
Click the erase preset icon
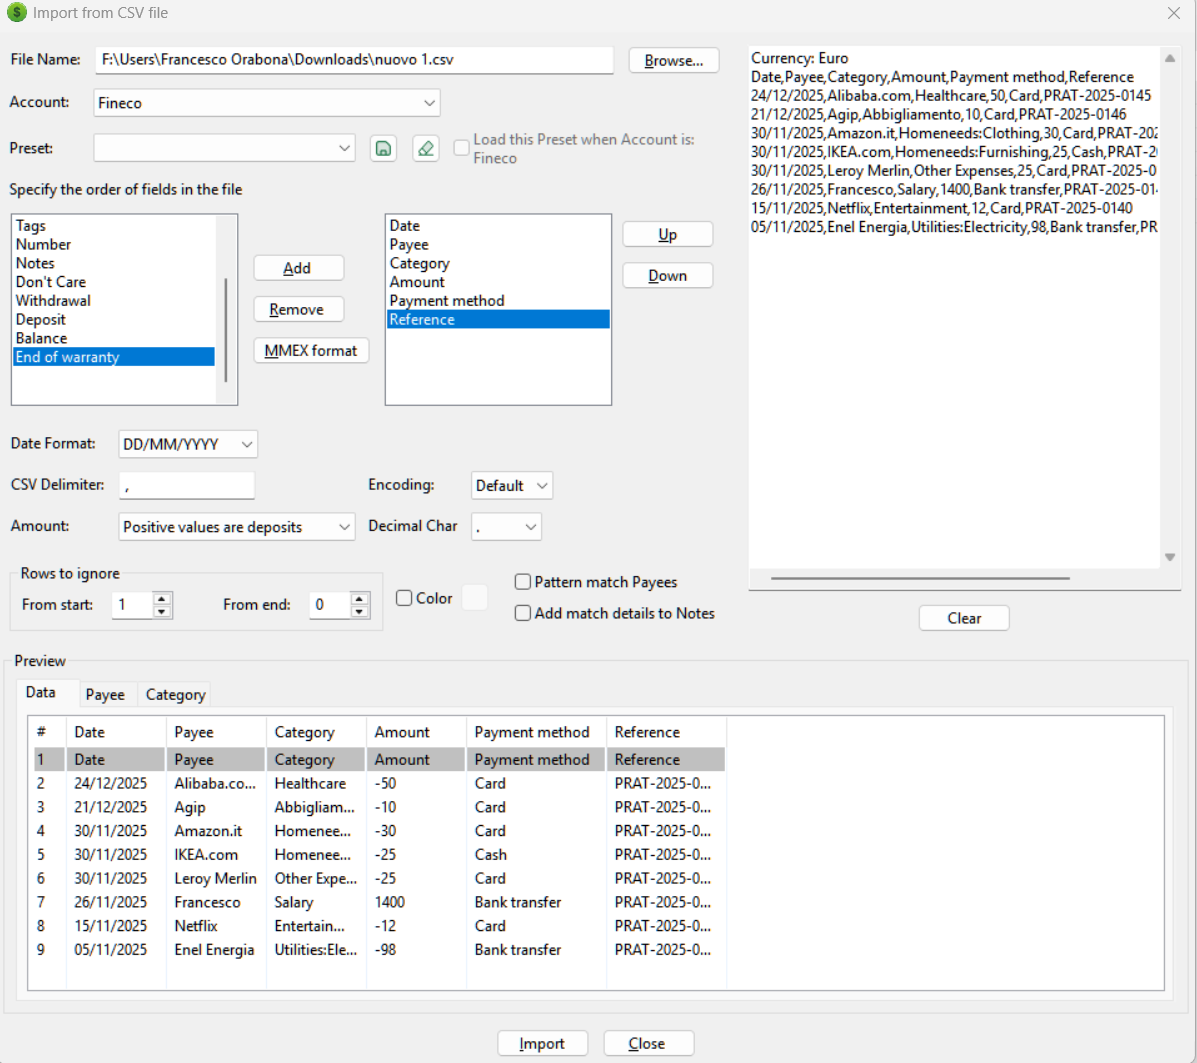click(425, 147)
